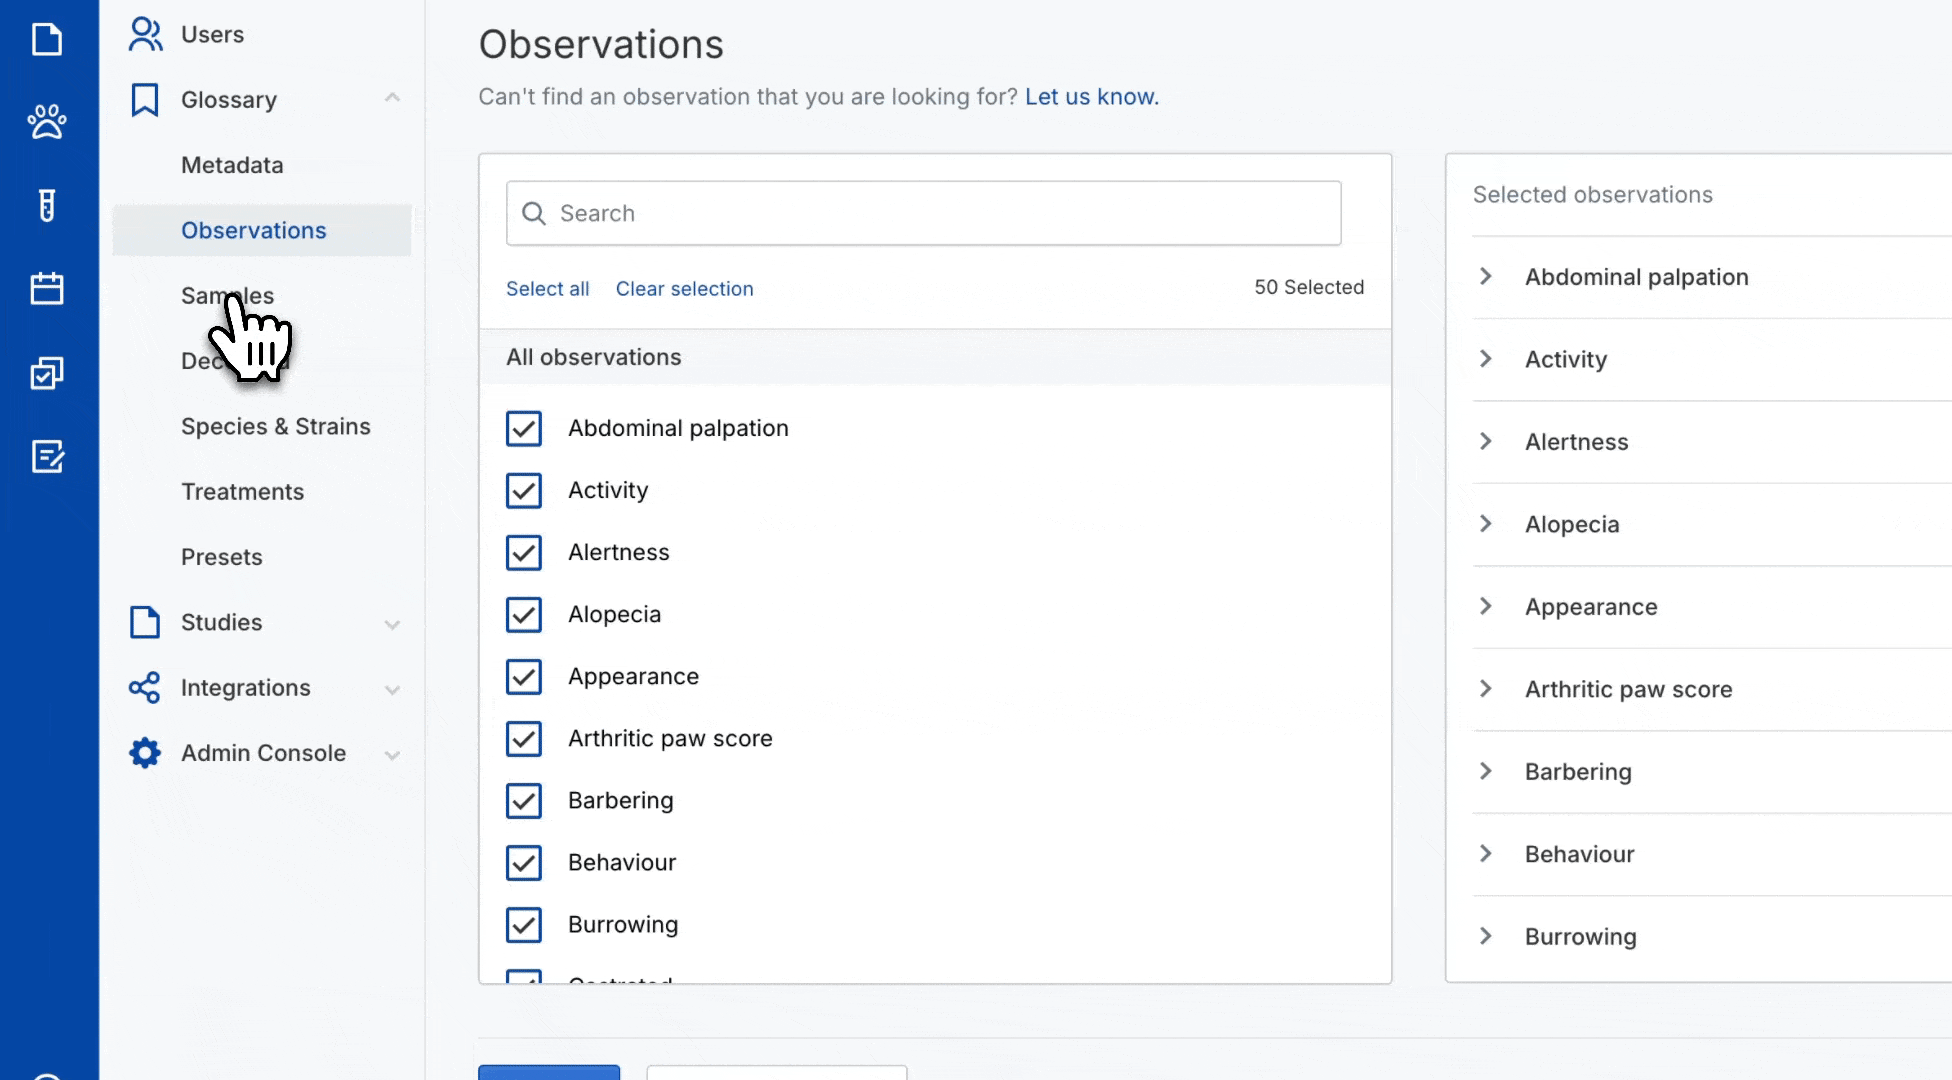Collapse the Glossary section chevron
1952x1080 pixels.
pos(392,98)
